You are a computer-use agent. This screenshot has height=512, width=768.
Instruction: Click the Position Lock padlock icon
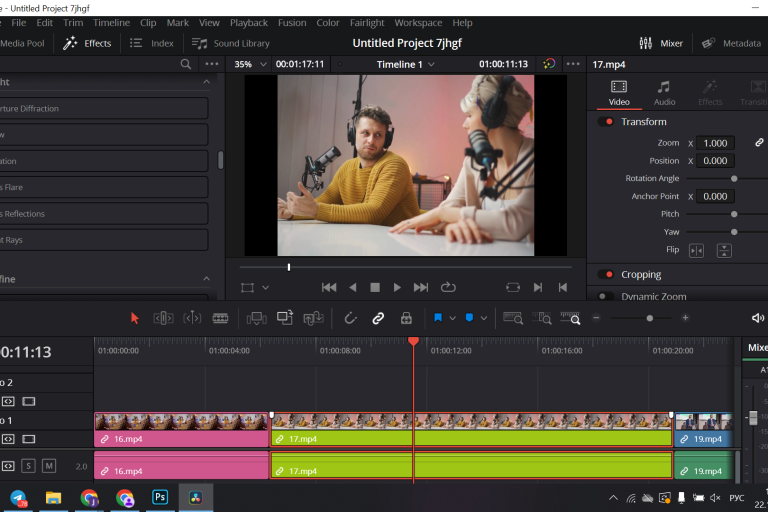click(406, 318)
